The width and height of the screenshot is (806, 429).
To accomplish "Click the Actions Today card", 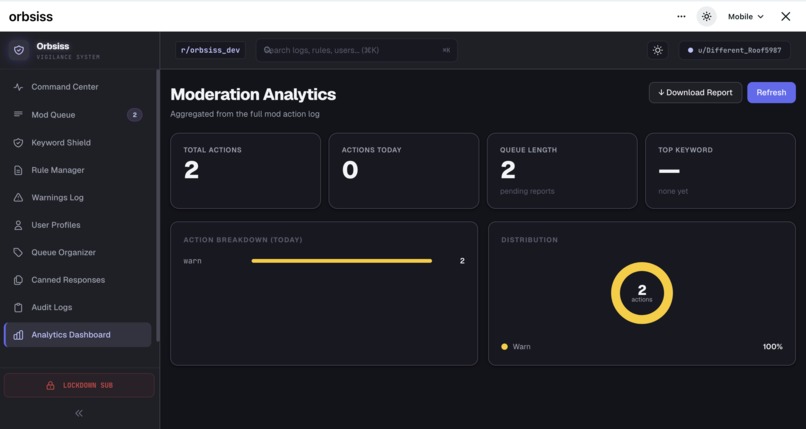I will coord(404,171).
